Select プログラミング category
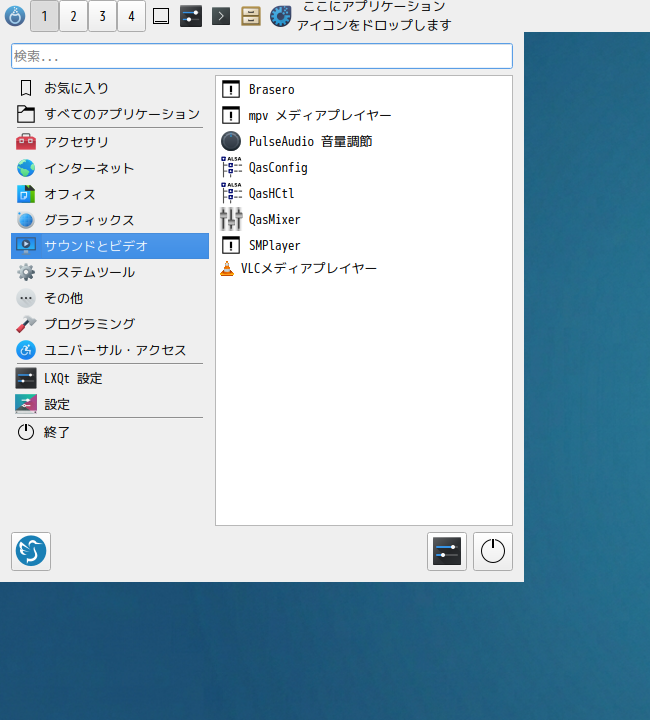This screenshot has width=650, height=720. pyautogui.click(x=110, y=324)
